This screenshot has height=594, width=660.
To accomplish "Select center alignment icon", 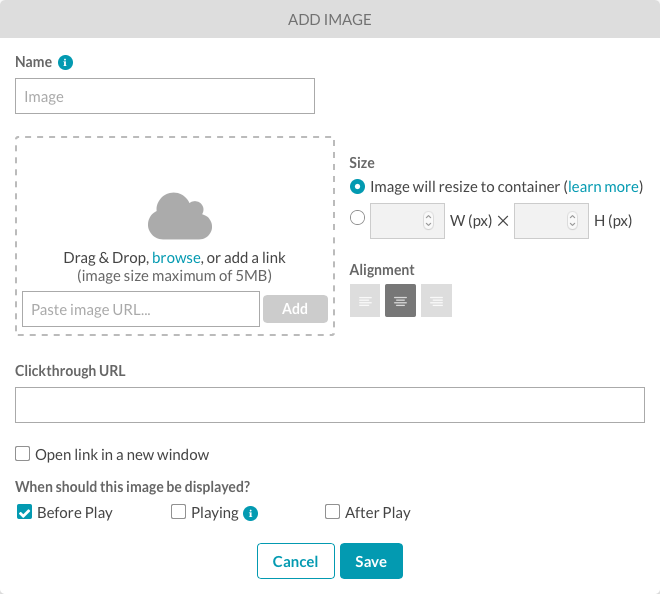I will click(400, 301).
